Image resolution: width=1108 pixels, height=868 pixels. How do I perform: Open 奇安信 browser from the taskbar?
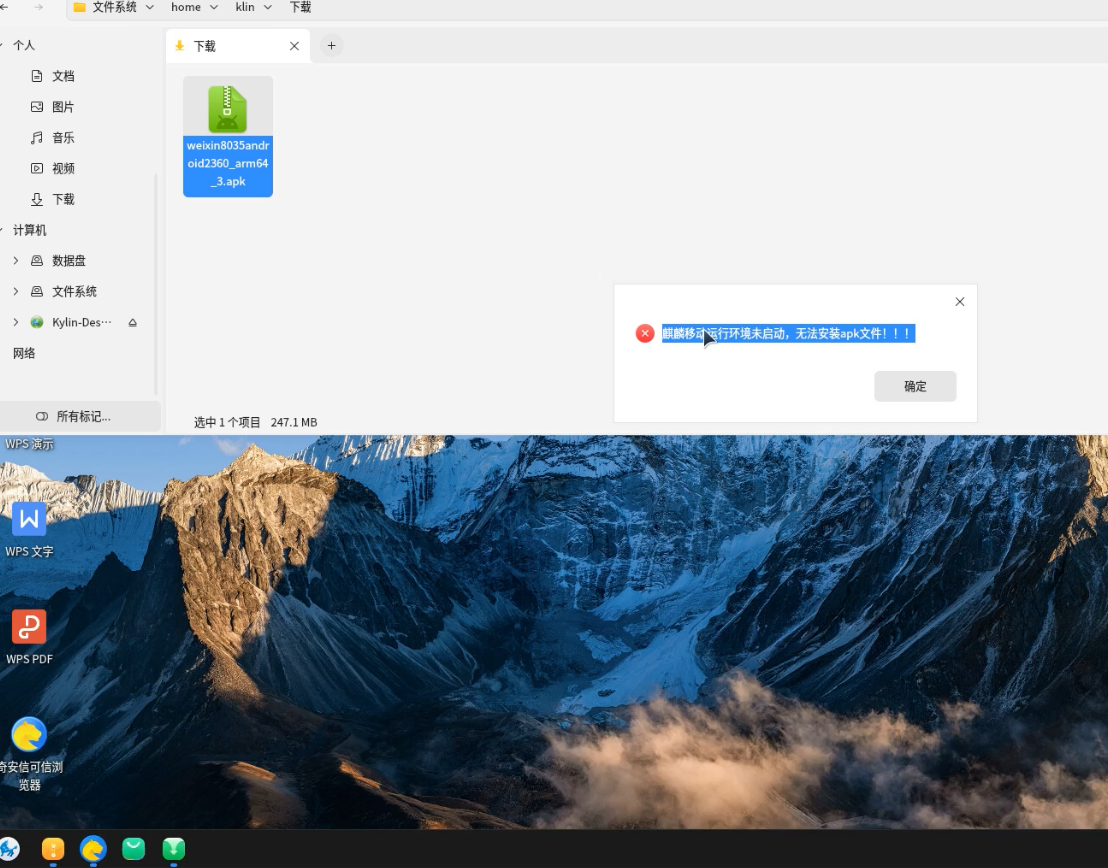(93, 849)
